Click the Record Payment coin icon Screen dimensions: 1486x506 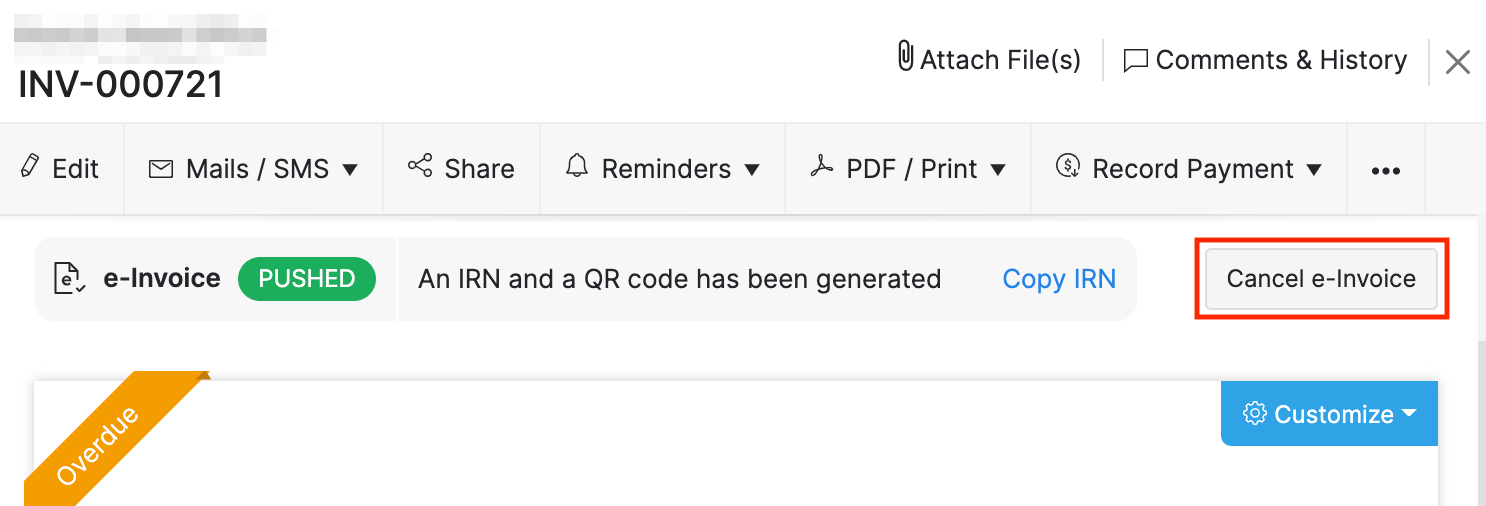(x=1068, y=167)
